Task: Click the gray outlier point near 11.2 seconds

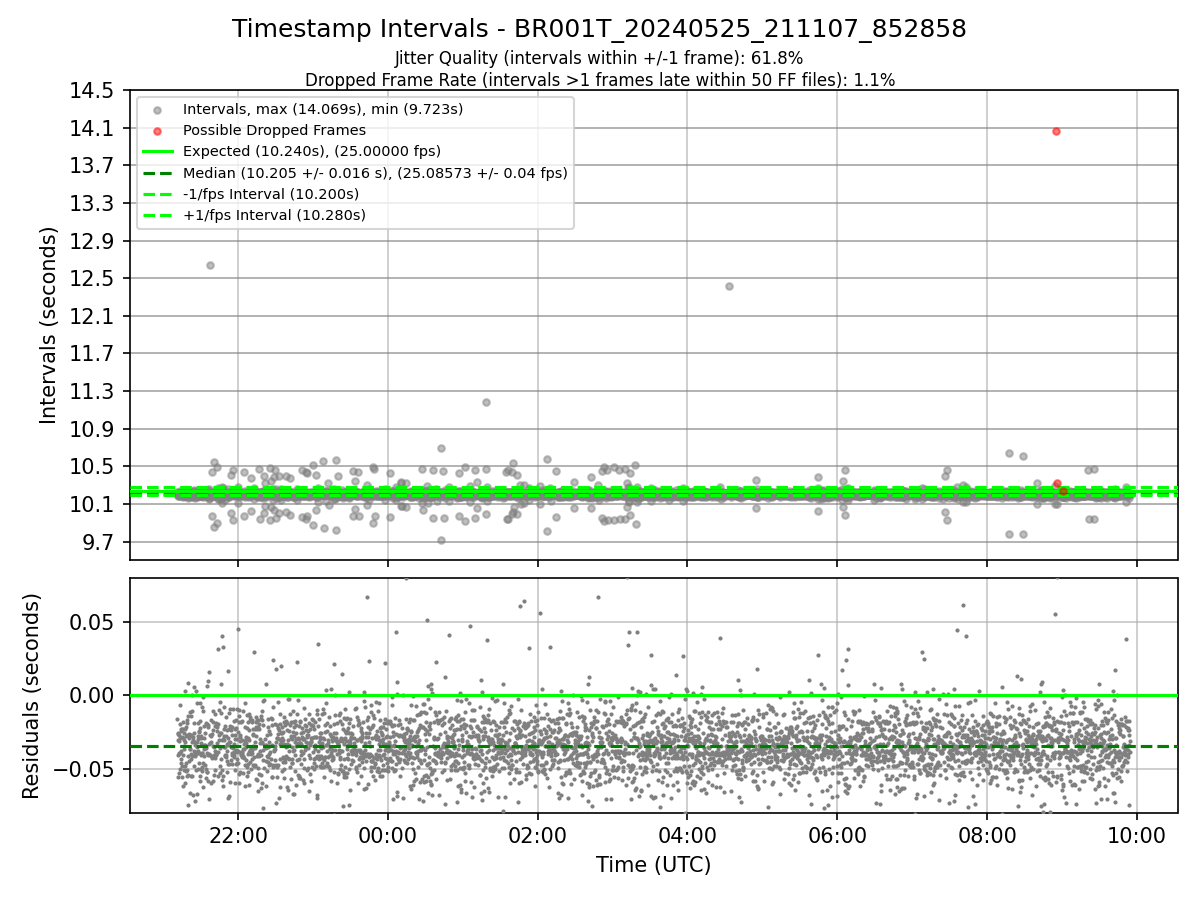Action: pos(486,402)
